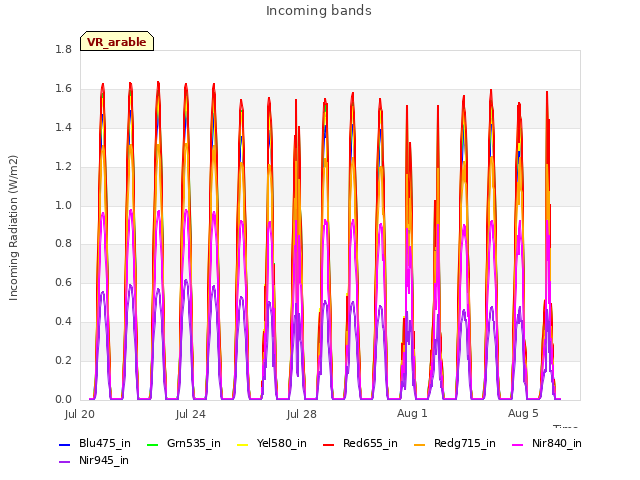Click the 'Incoming Radiation (W/m2)' axis label
Image resolution: width=640 pixels, height=480 pixels.
tap(13, 228)
